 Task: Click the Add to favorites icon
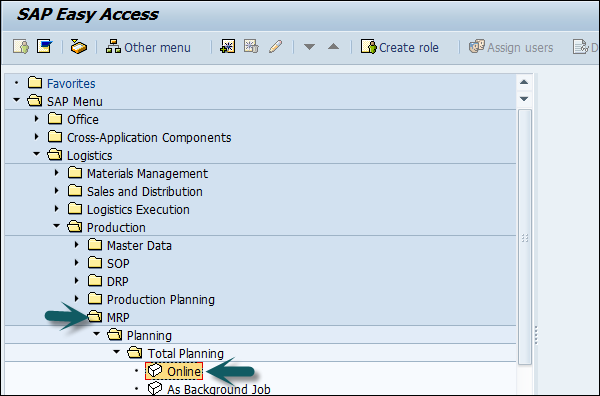(x=228, y=47)
